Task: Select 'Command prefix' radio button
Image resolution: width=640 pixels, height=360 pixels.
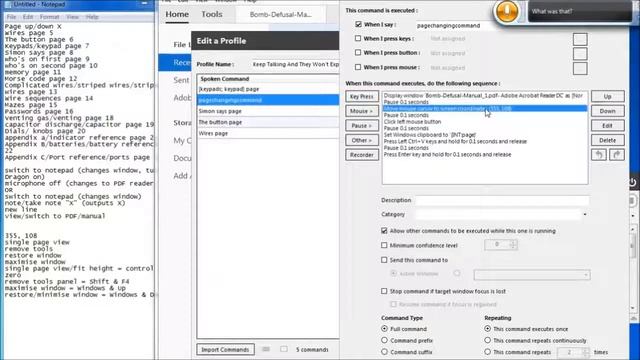Action: [384, 340]
